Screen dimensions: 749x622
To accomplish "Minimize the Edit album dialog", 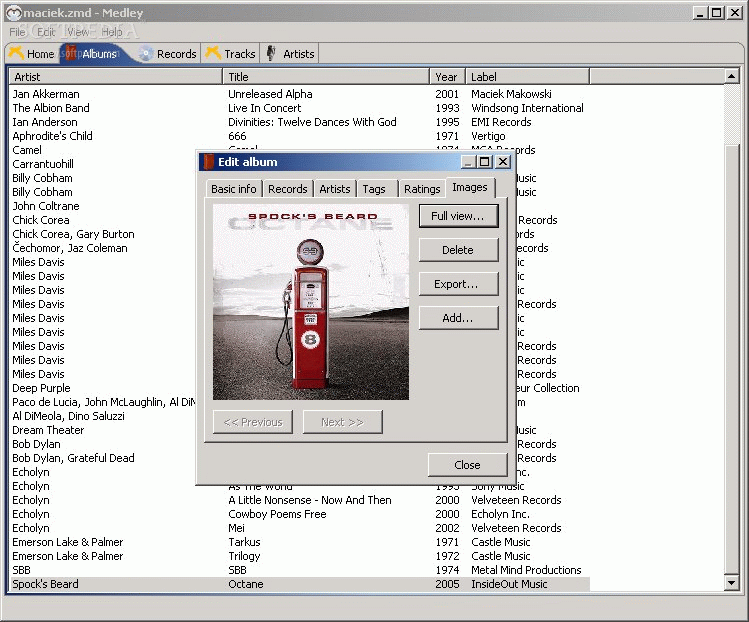I will pyautogui.click(x=469, y=162).
